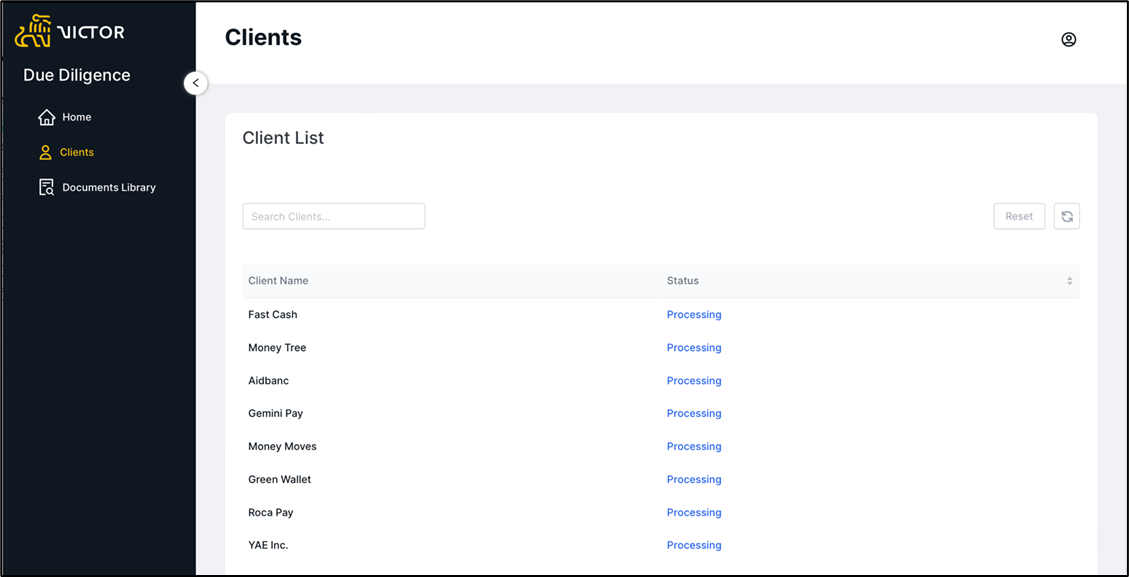This screenshot has width=1129, height=577.
Task: Click Processing link for YAE Inc.
Action: [x=693, y=545]
